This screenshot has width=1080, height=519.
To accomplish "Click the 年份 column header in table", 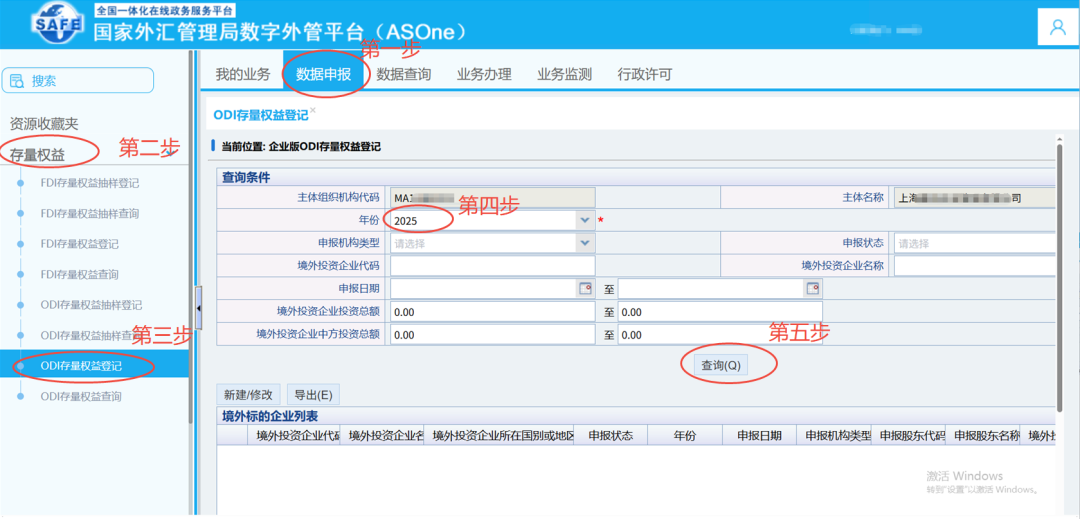I will [x=685, y=436].
